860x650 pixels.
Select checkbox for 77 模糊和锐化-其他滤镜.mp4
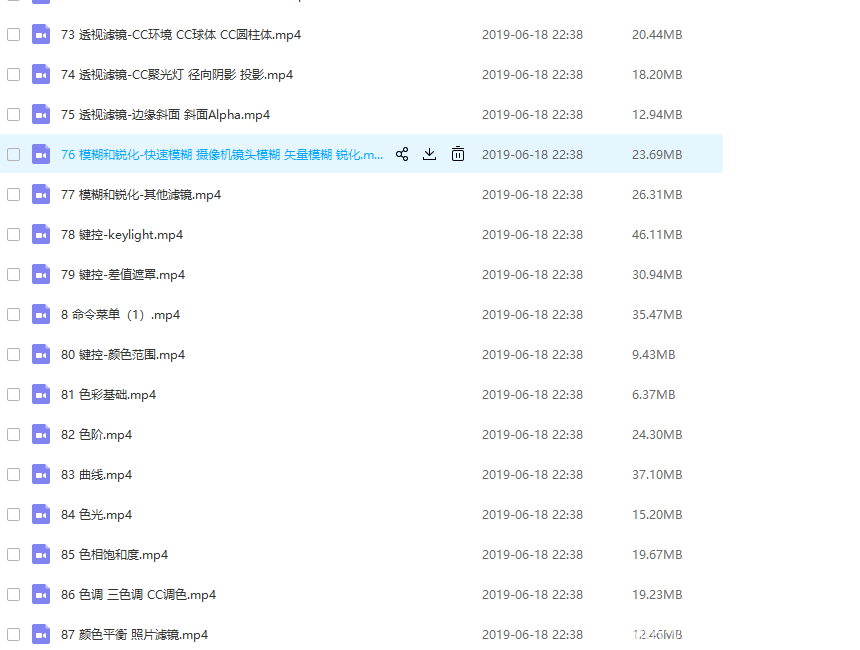(13, 194)
